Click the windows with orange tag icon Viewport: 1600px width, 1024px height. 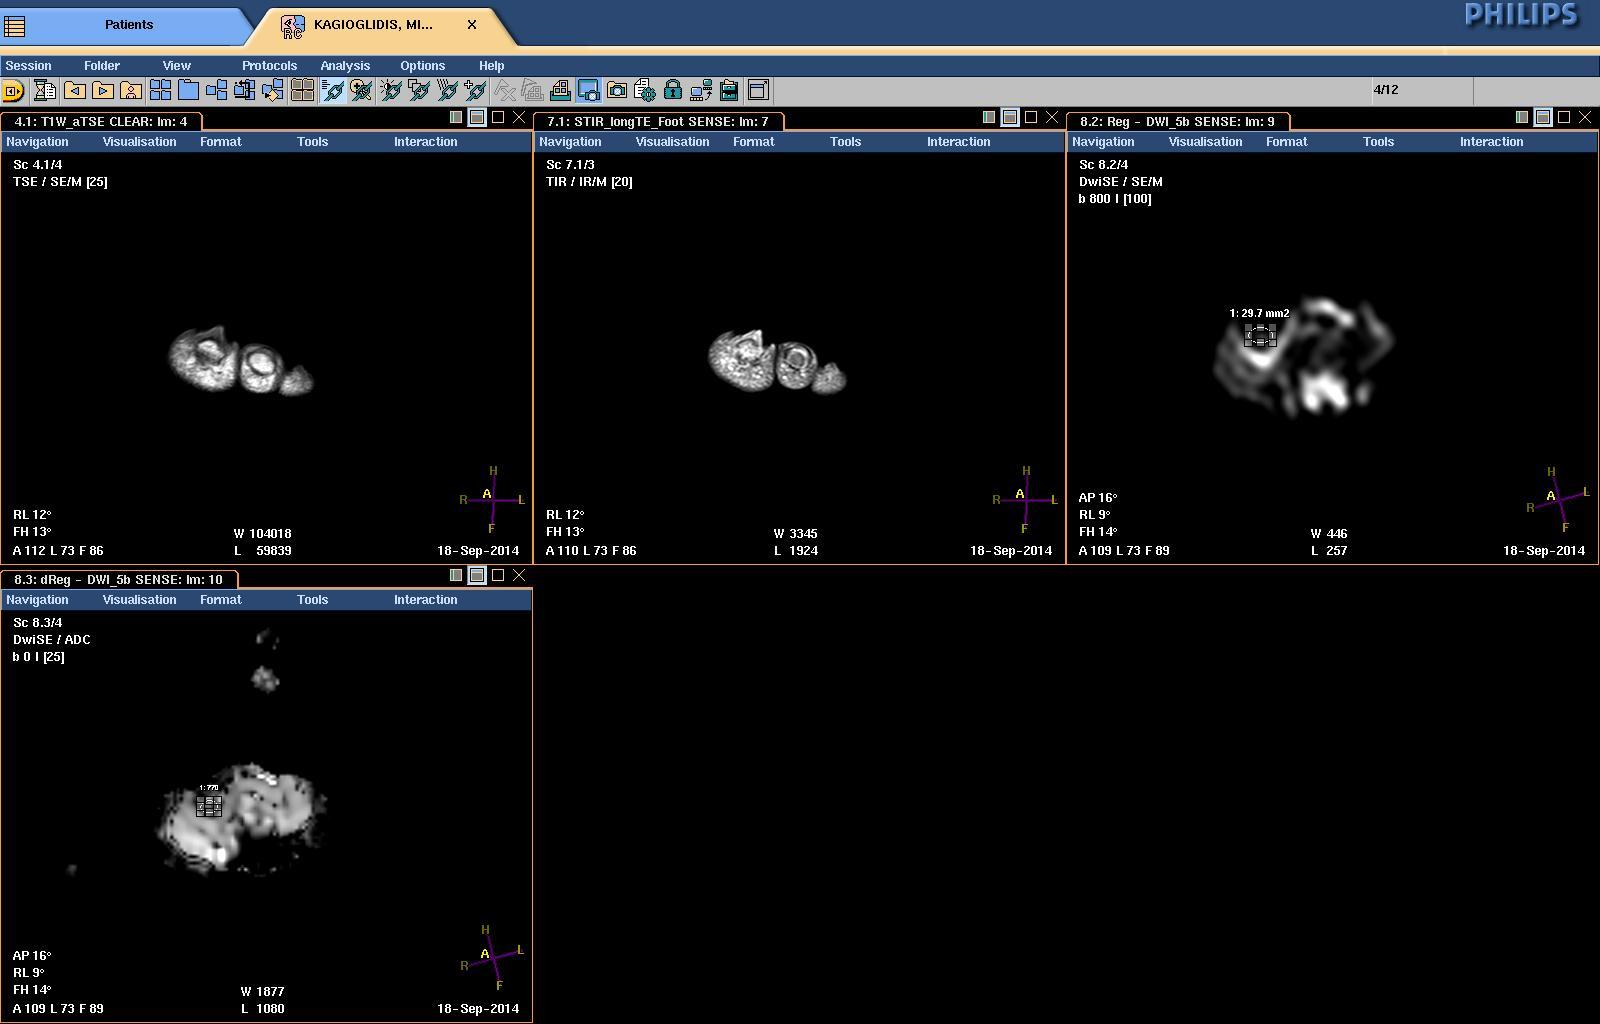(x=272, y=91)
